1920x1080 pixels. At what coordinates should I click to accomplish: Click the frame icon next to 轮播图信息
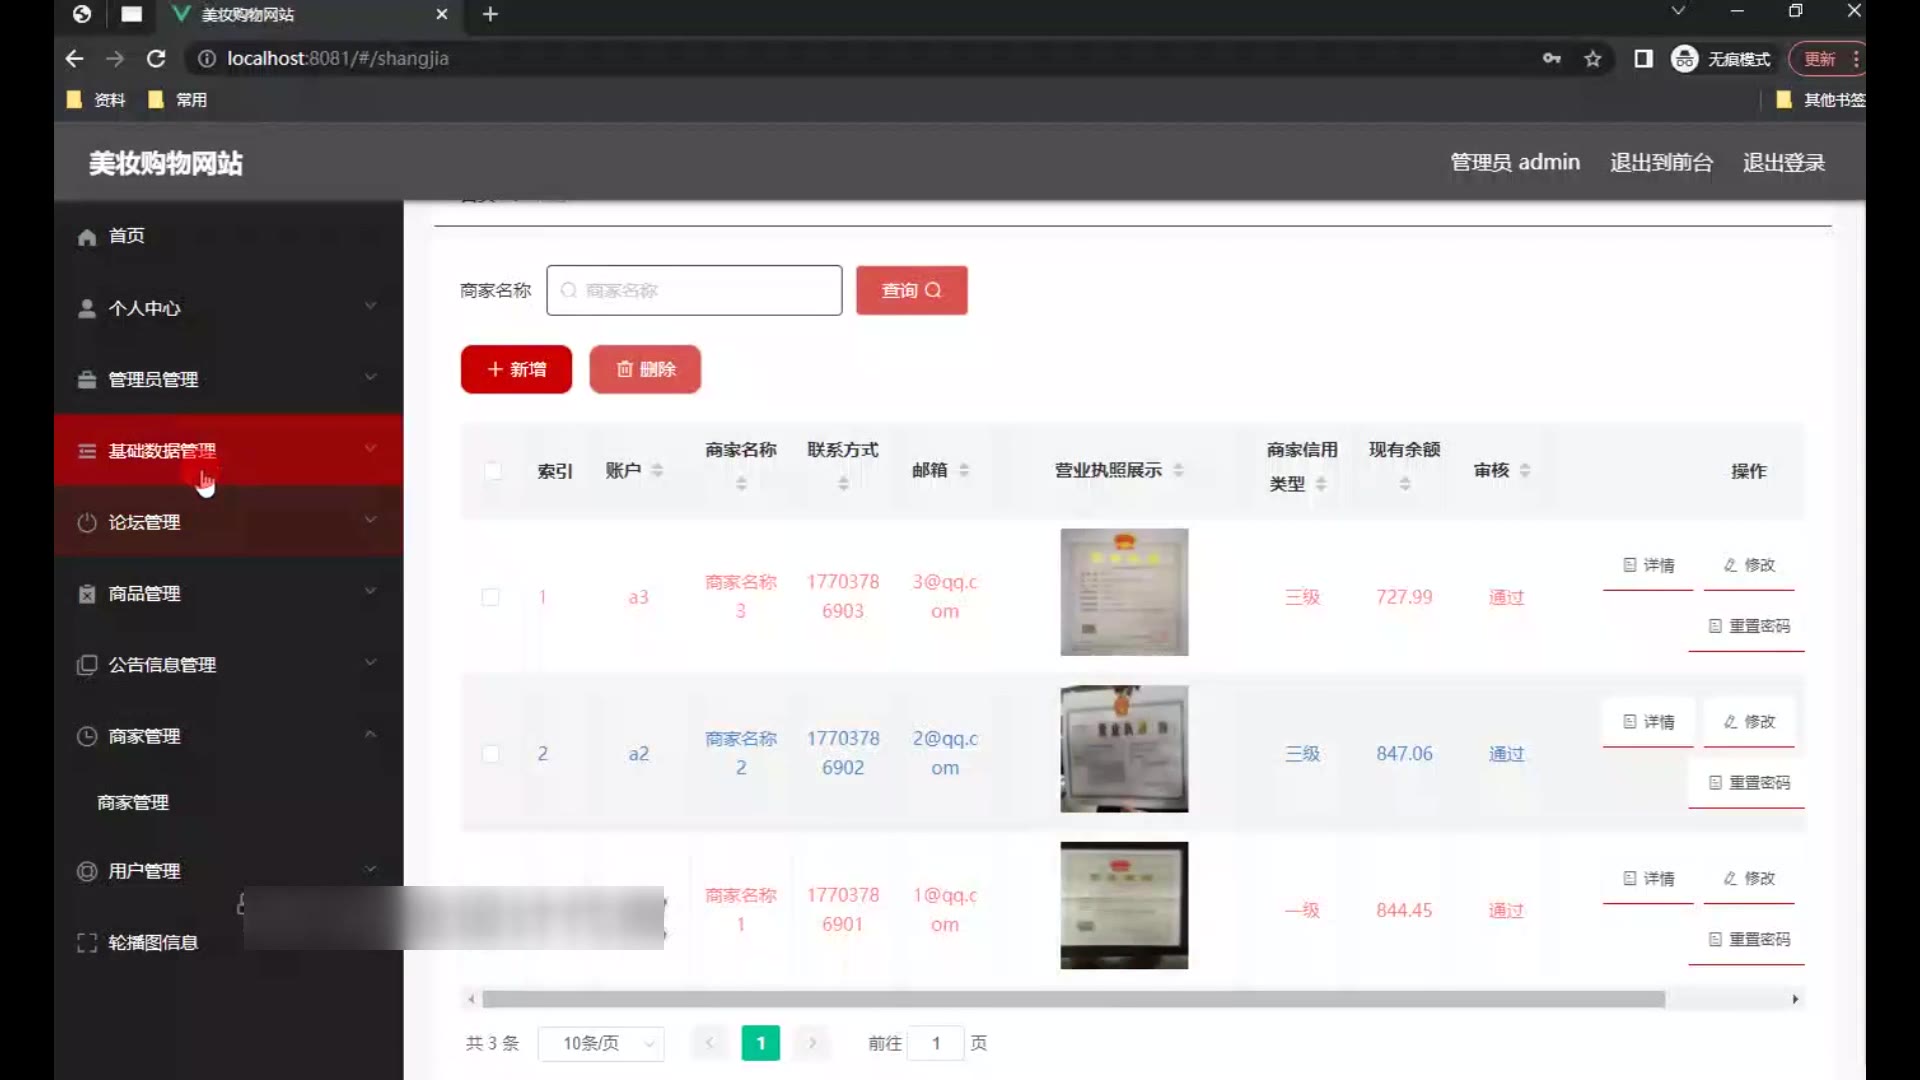(87, 943)
